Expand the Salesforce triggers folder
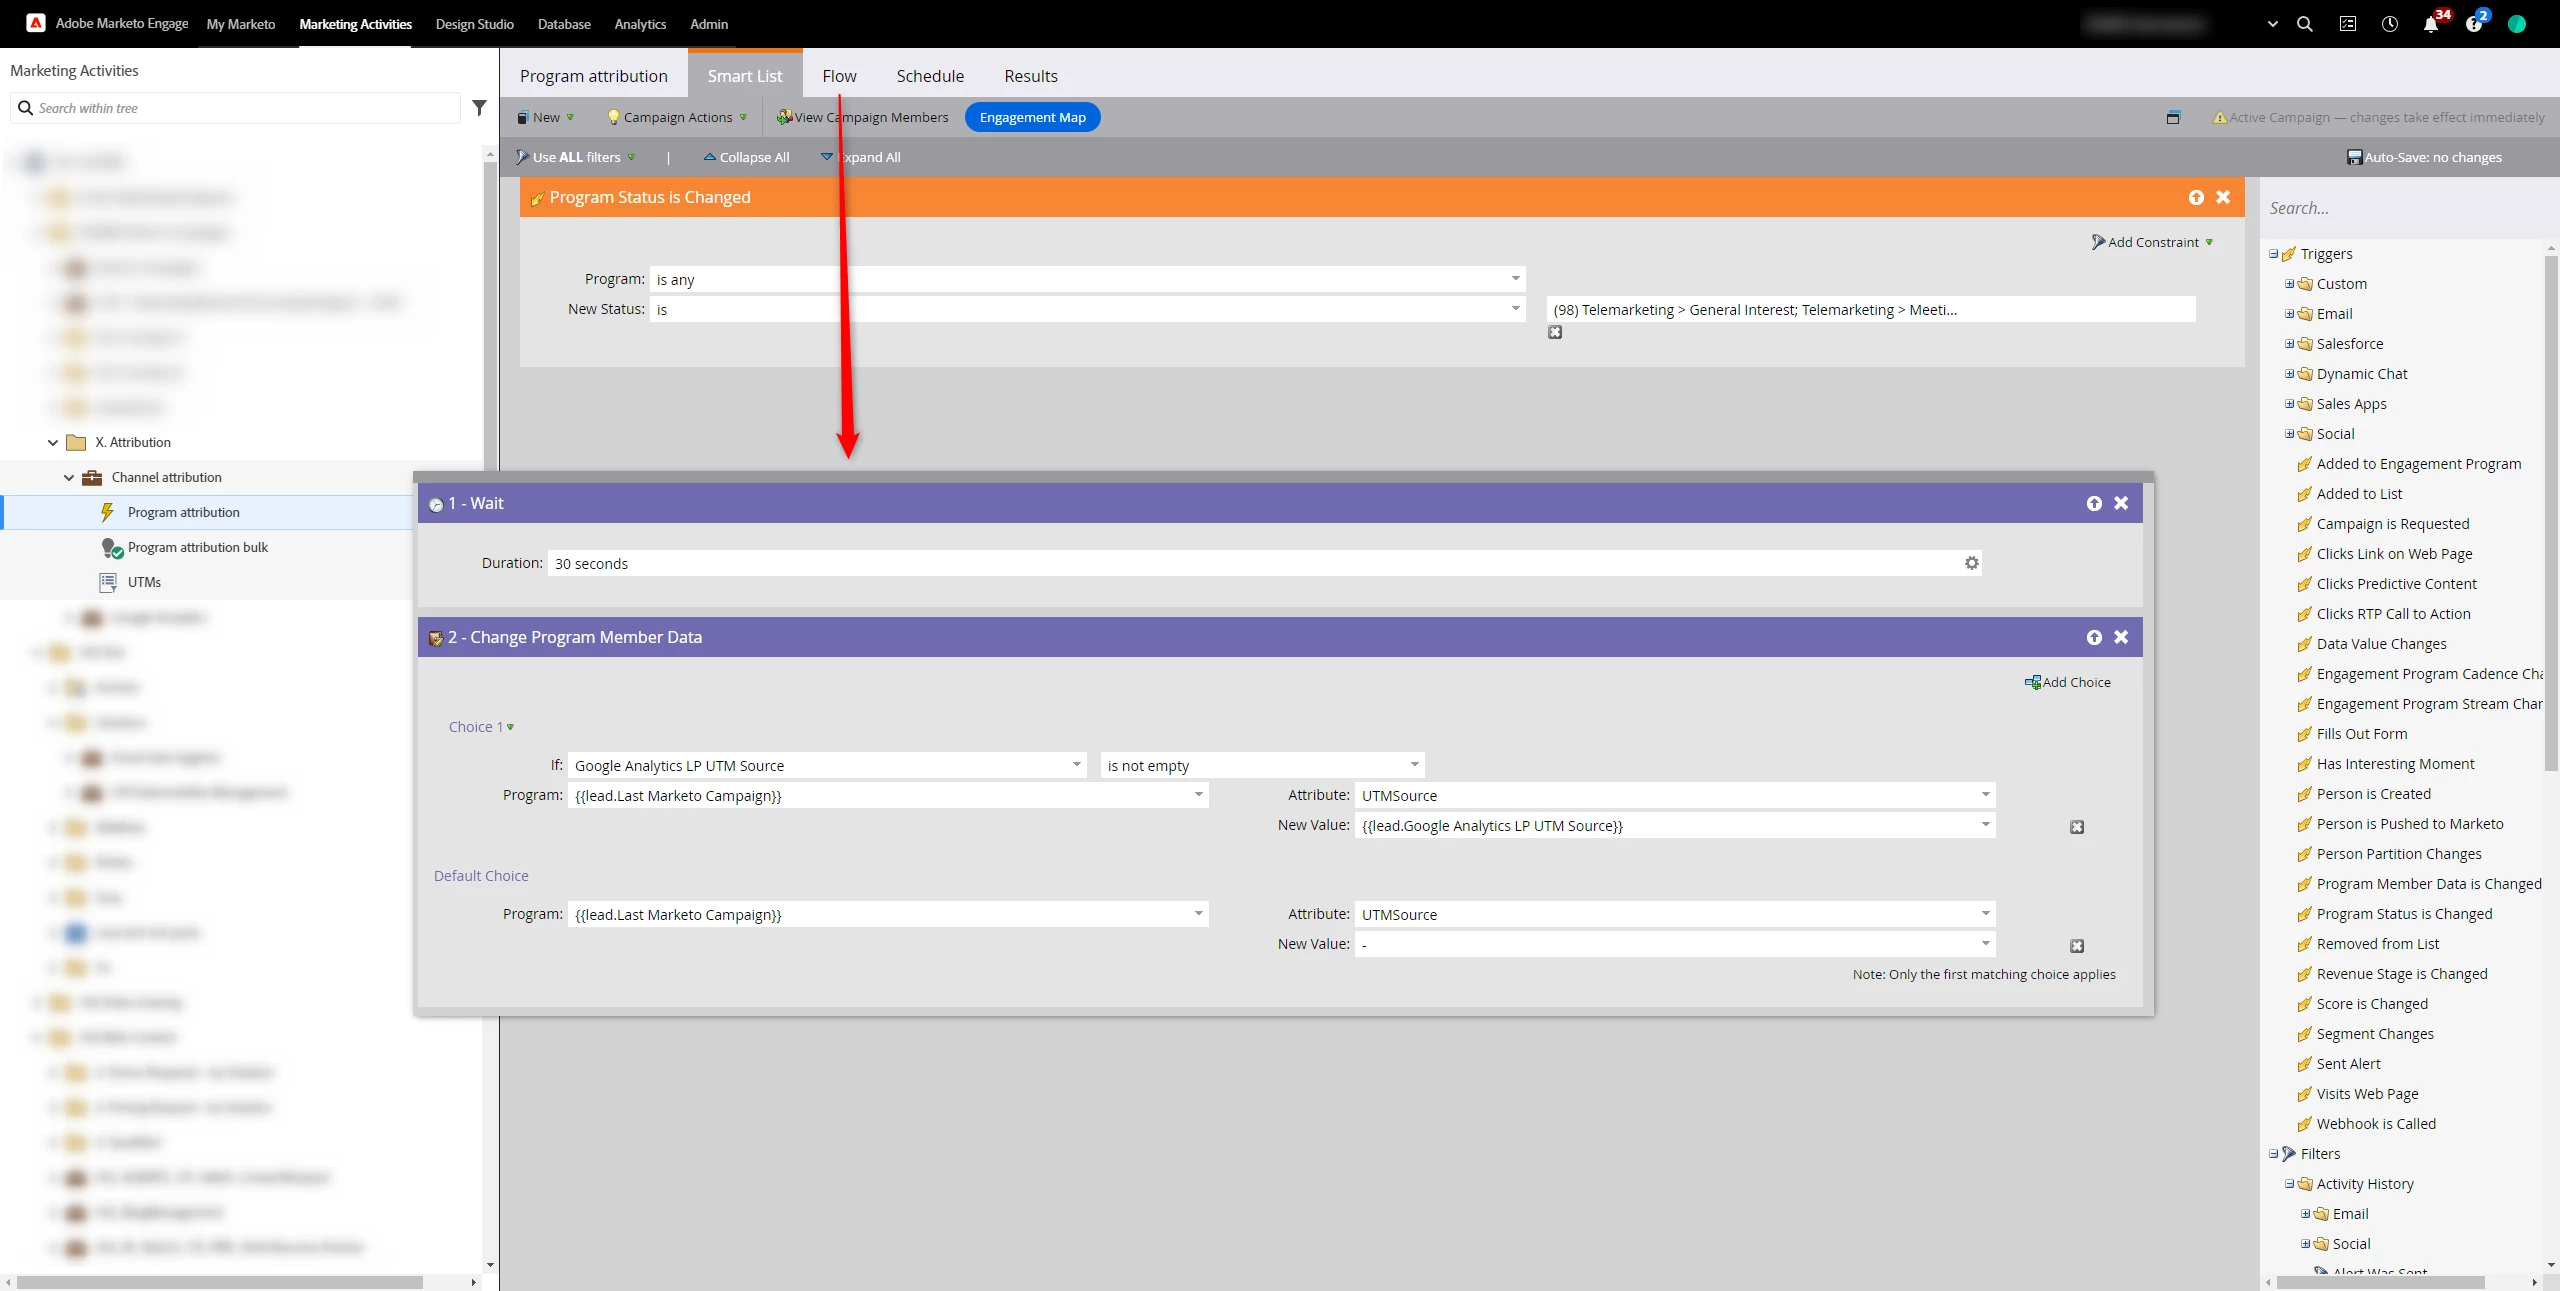Viewport: 2560px width, 1291px height. pyautogui.click(x=2289, y=344)
